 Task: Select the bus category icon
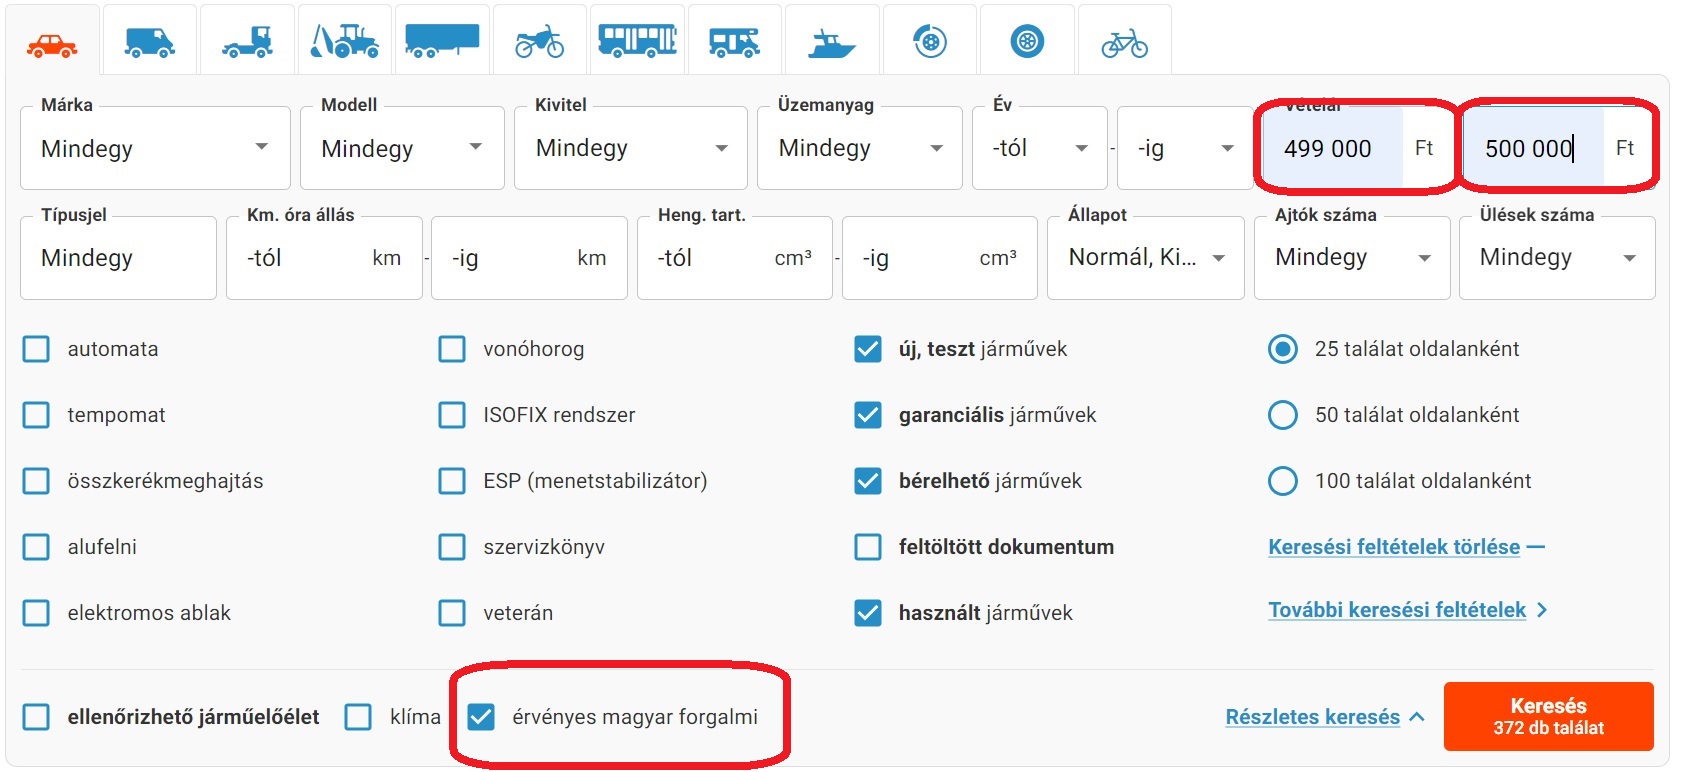click(x=637, y=42)
